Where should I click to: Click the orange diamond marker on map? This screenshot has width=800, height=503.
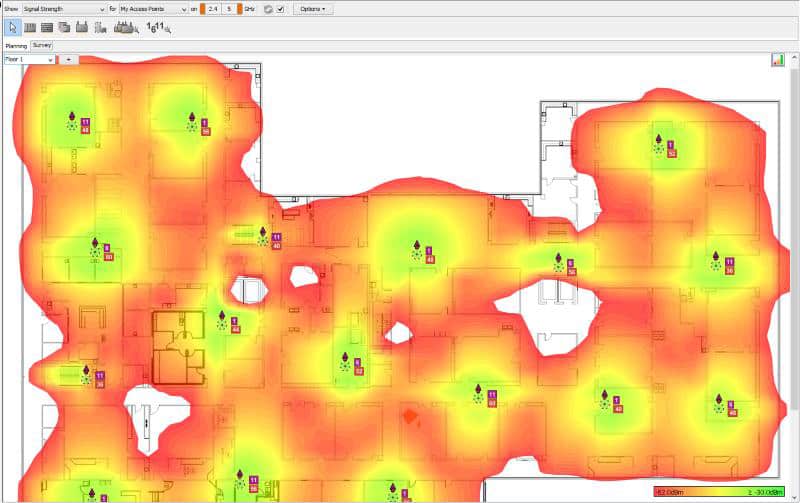[x=408, y=415]
